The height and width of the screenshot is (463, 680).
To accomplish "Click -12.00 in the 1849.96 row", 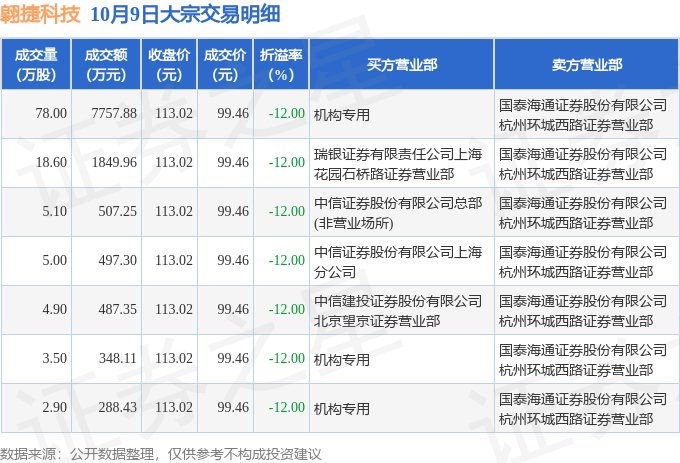I will (287, 163).
